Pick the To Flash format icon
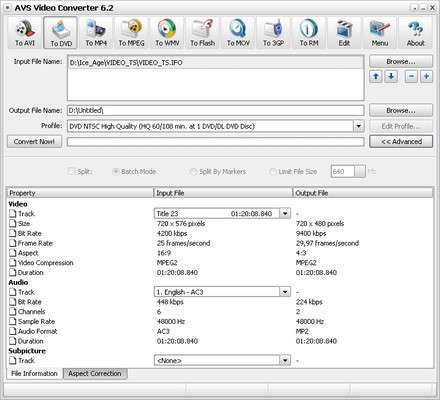The height and width of the screenshot is (400, 440). (x=202, y=33)
